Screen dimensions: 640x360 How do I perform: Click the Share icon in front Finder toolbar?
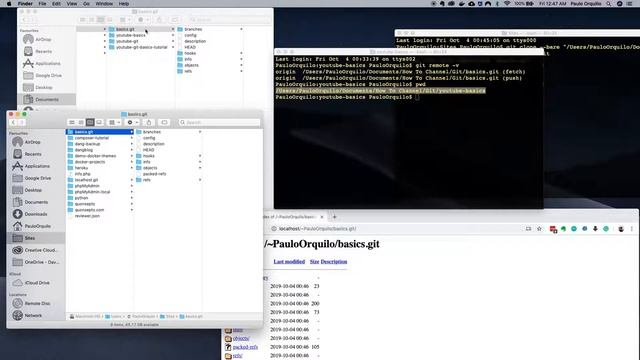[x=149, y=122]
